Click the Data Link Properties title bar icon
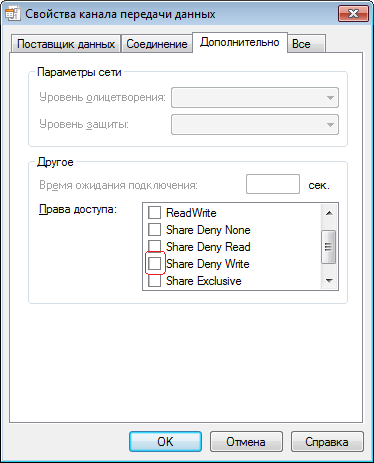 [13, 14]
